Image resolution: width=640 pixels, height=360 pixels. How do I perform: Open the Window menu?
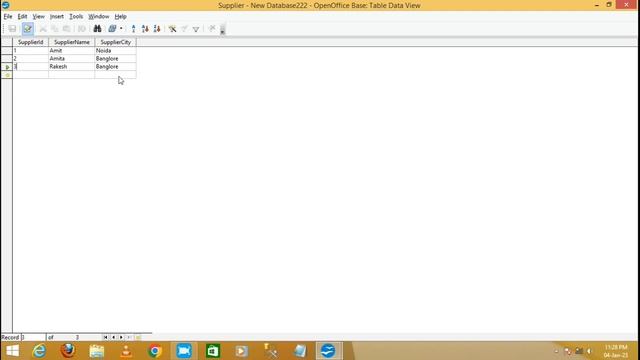coord(98,16)
